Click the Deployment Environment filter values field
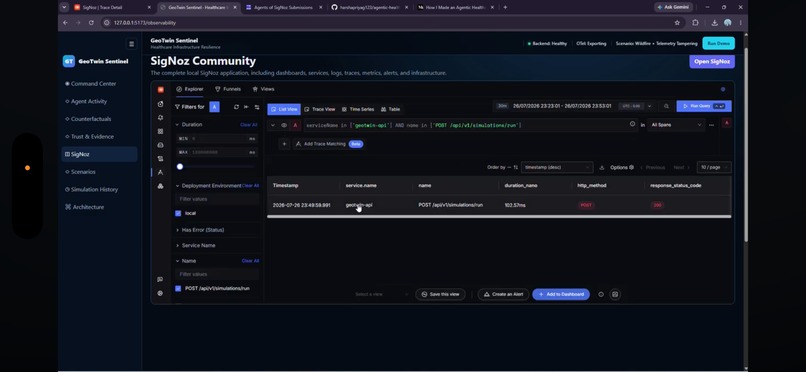806x372 pixels. (217, 199)
